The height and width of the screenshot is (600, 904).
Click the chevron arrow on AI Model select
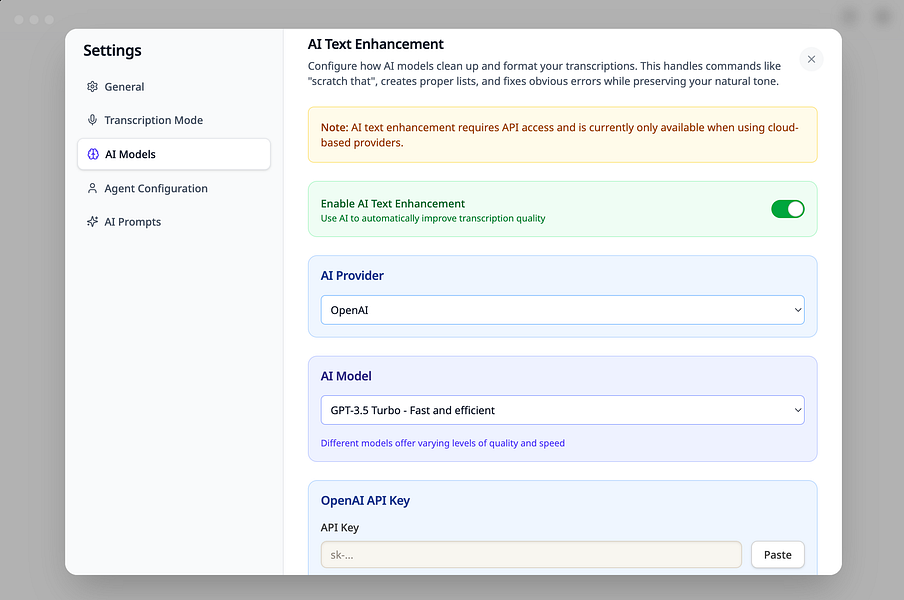point(797,410)
